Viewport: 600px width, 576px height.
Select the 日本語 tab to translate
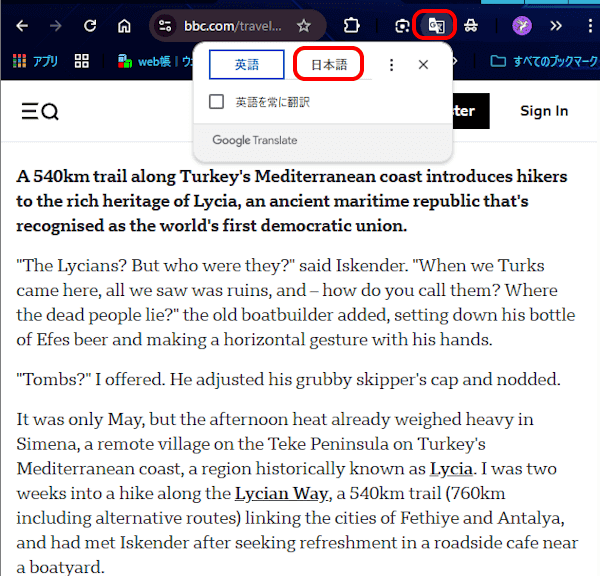click(328, 65)
